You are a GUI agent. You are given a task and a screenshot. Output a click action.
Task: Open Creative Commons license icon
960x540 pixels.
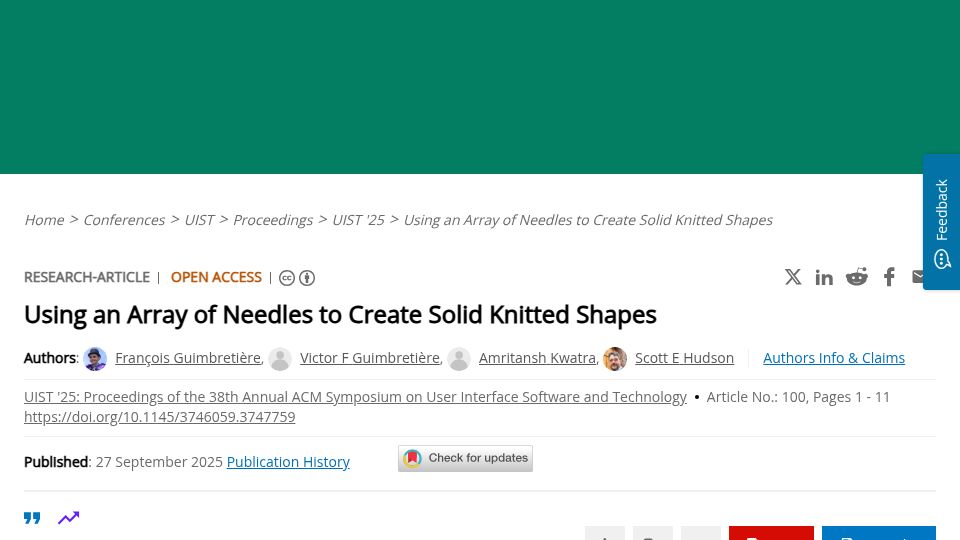click(287, 278)
